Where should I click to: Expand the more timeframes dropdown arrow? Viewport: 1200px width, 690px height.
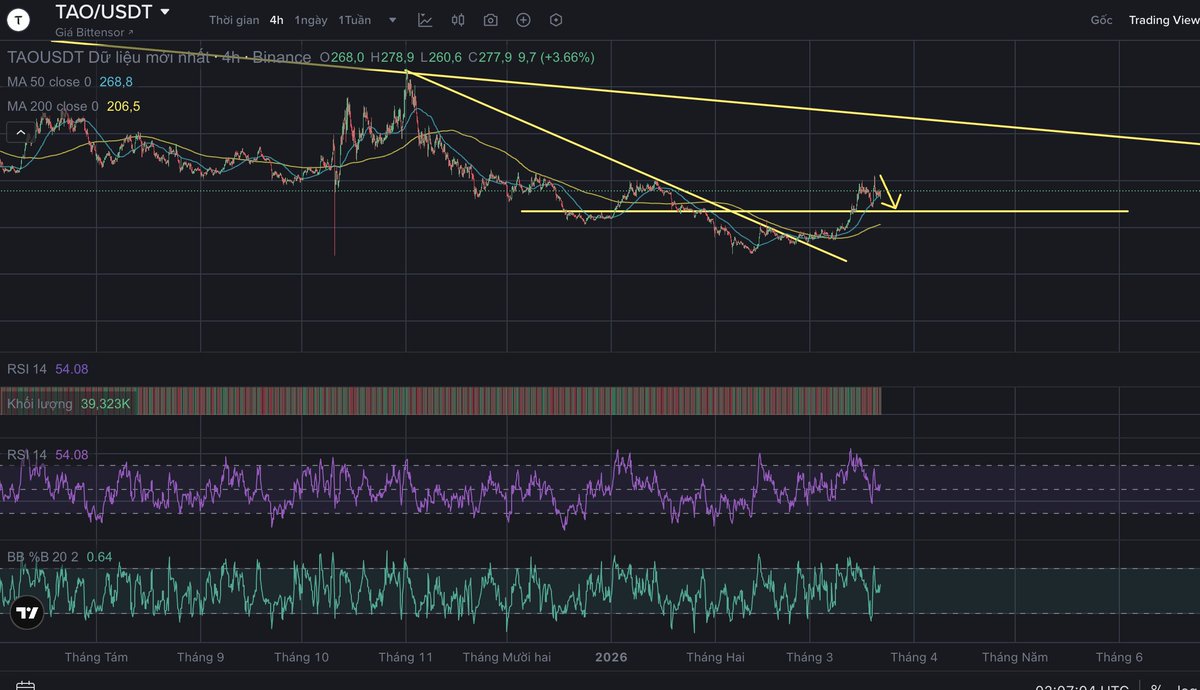[392, 20]
